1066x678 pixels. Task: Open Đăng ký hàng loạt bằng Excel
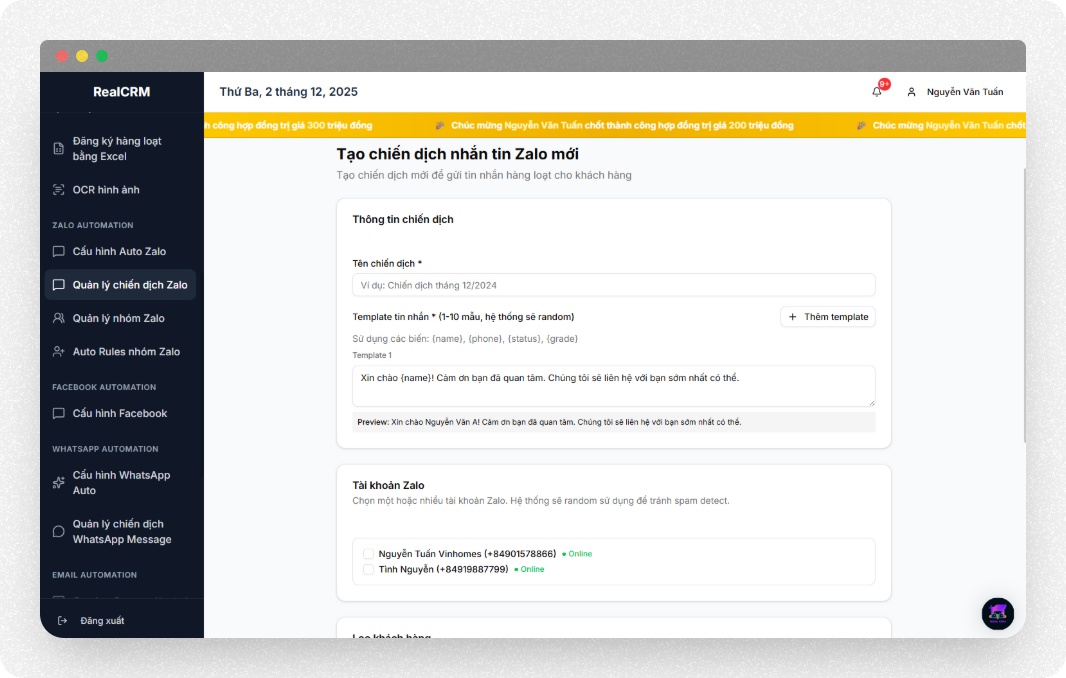click(x=120, y=148)
